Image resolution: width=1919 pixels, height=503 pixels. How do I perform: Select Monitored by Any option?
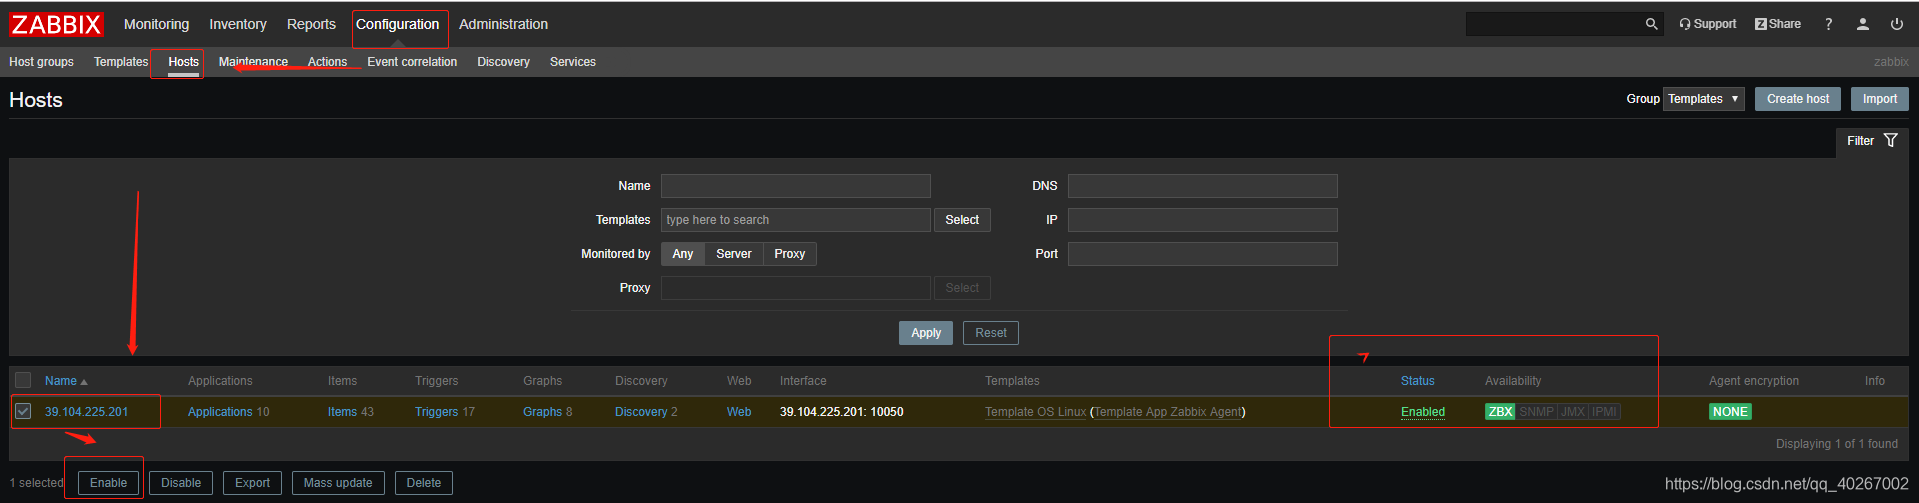click(x=683, y=254)
